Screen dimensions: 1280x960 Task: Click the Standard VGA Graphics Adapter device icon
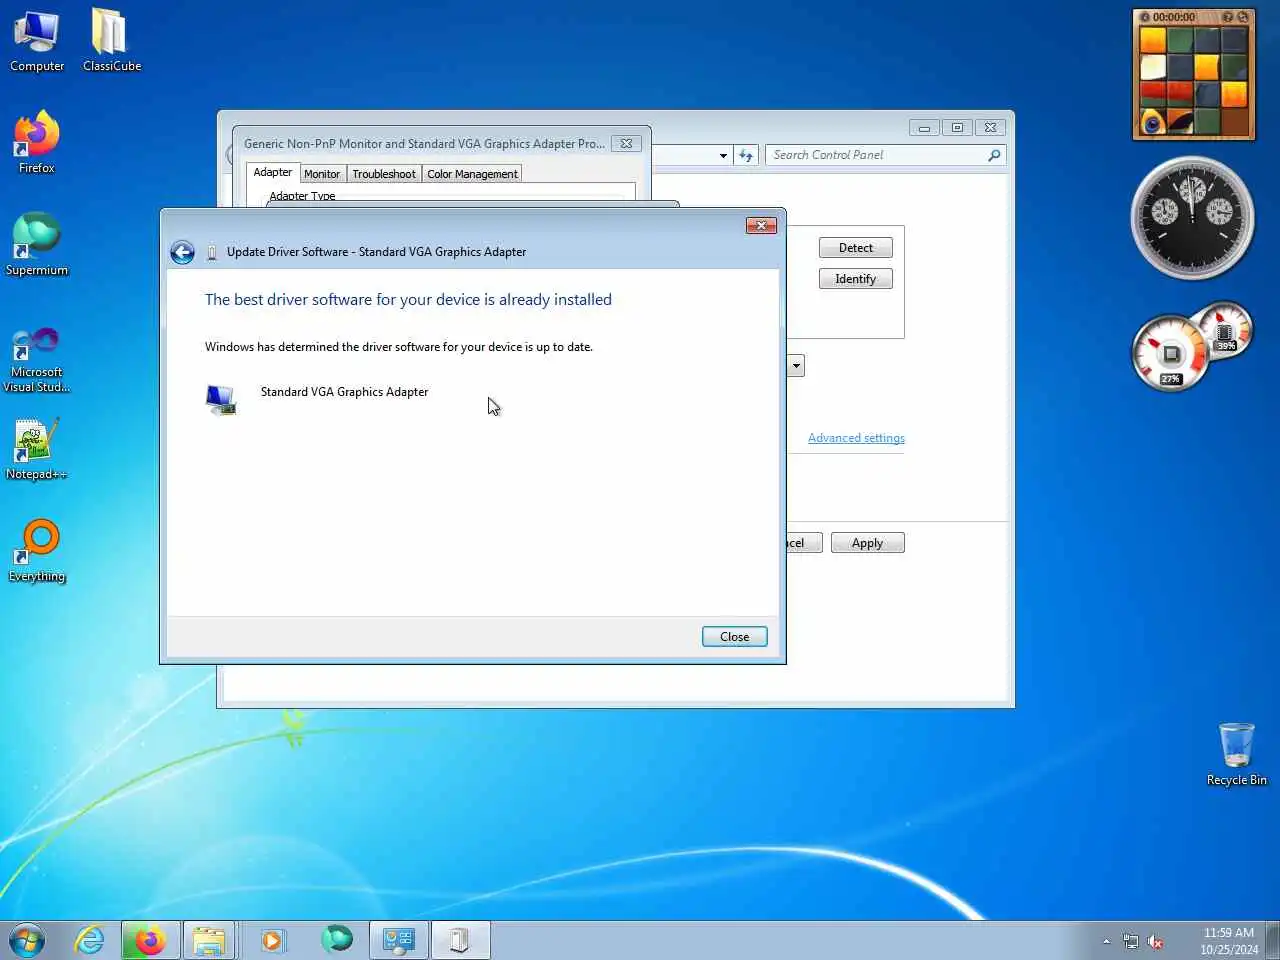click(221, 399)
